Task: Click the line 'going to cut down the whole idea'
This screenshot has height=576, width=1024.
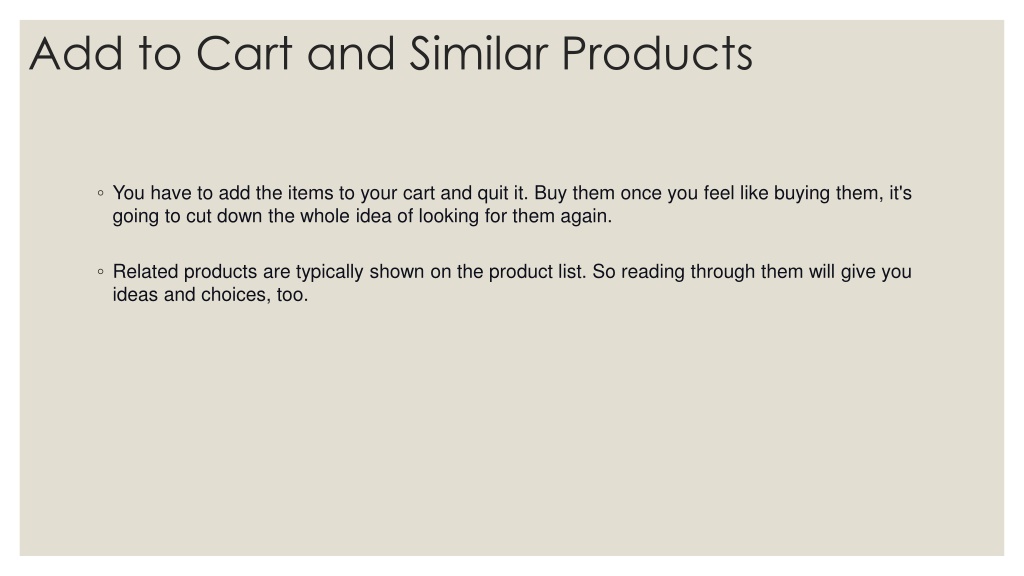Action: (362, 216)
